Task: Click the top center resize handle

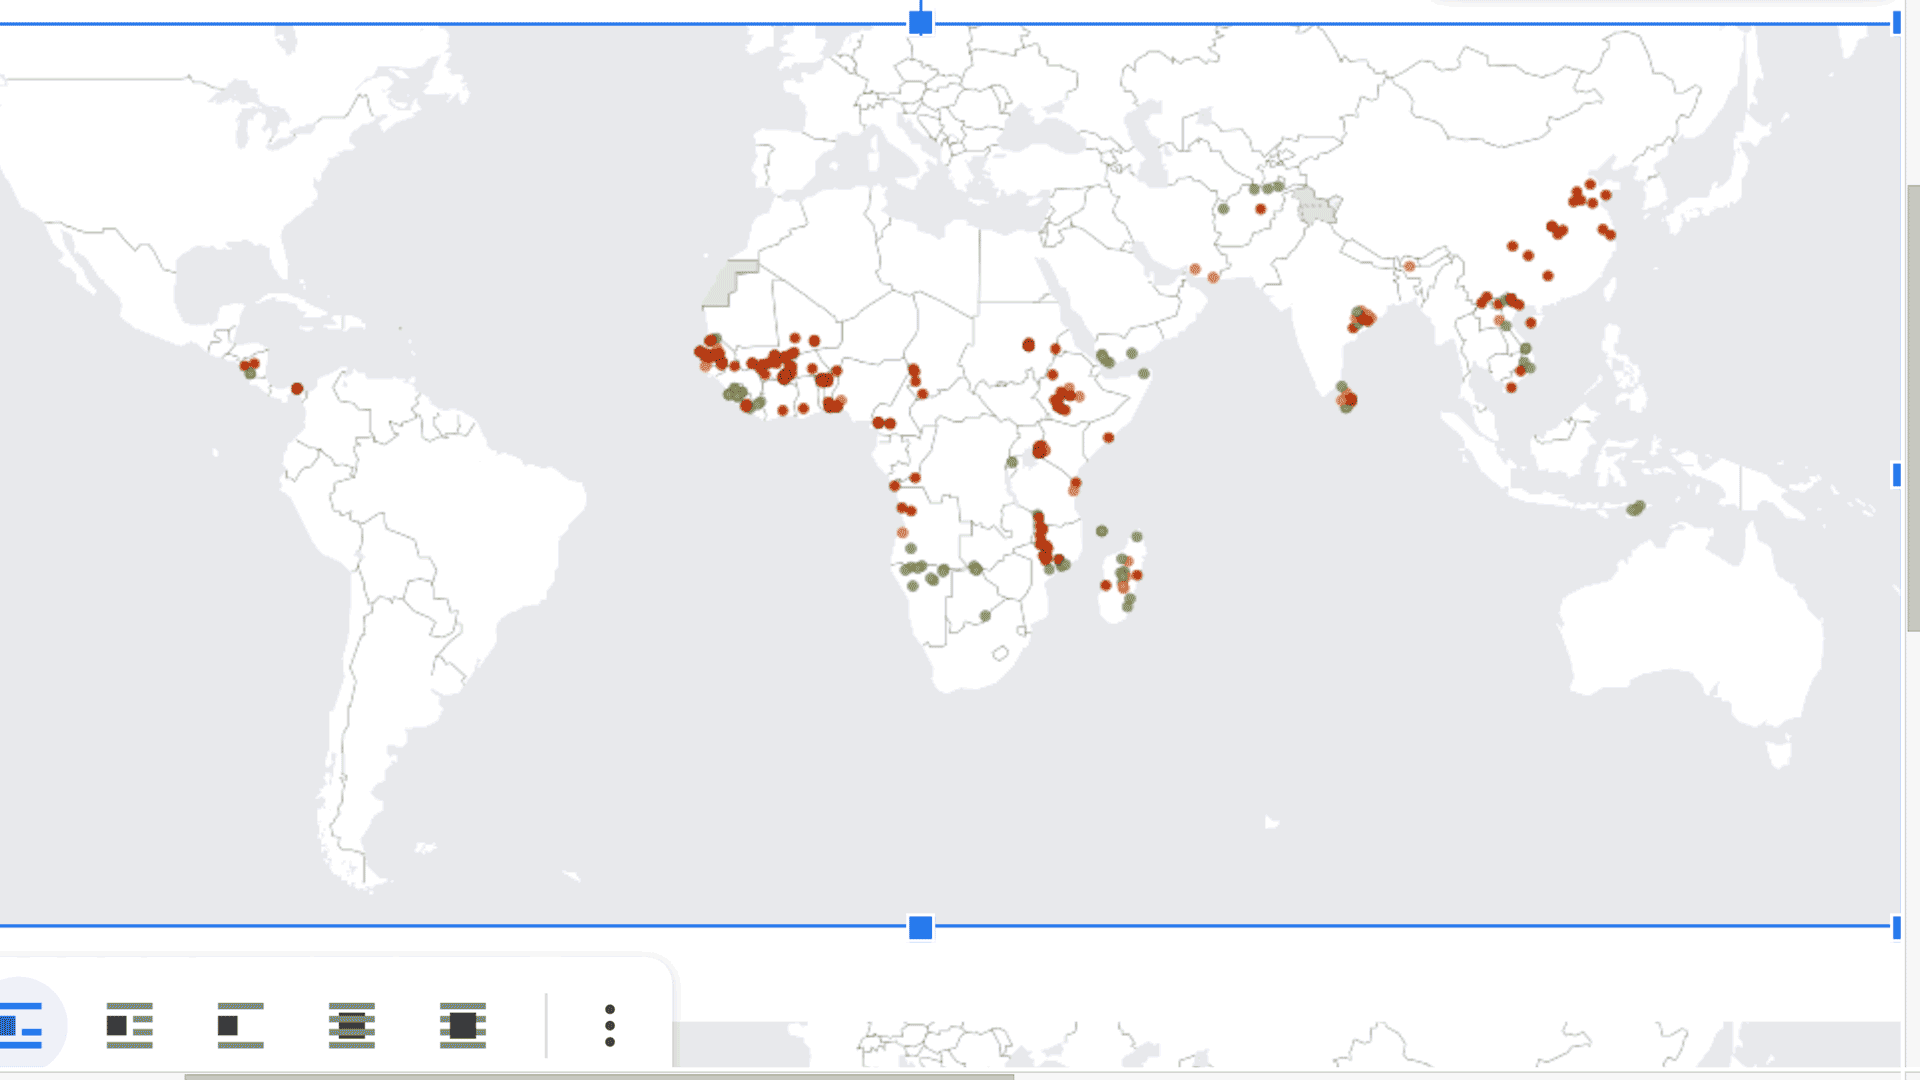Action: [921, 23]
